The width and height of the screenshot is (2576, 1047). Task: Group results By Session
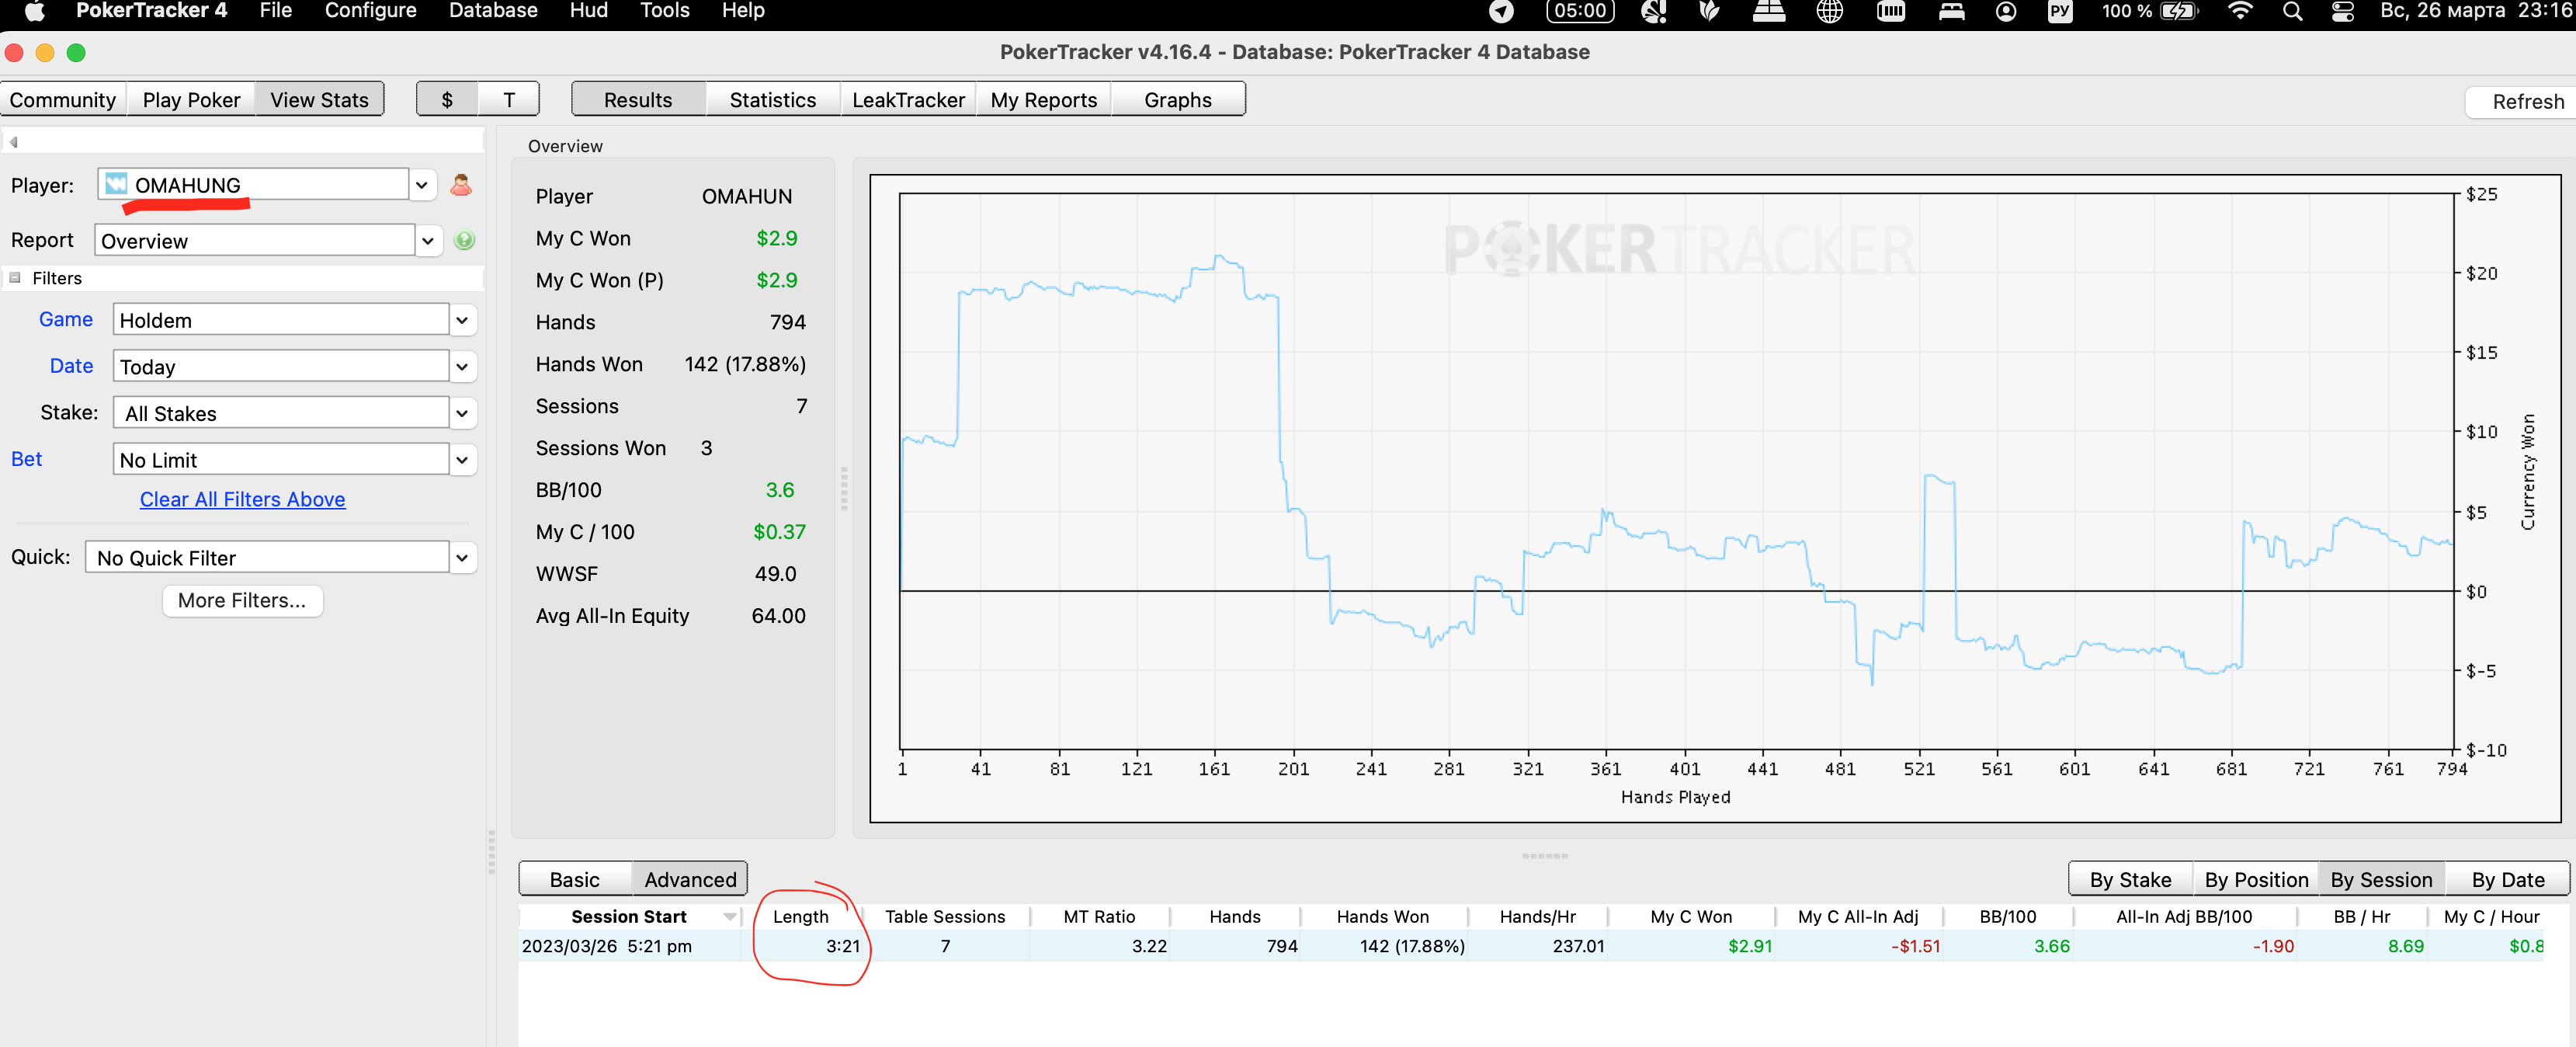(x=2381, y=879)
